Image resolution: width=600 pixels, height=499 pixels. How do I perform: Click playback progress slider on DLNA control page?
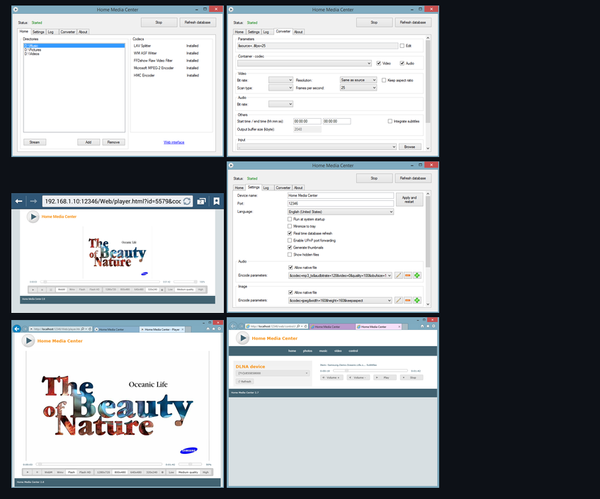[x=370, y=370]
